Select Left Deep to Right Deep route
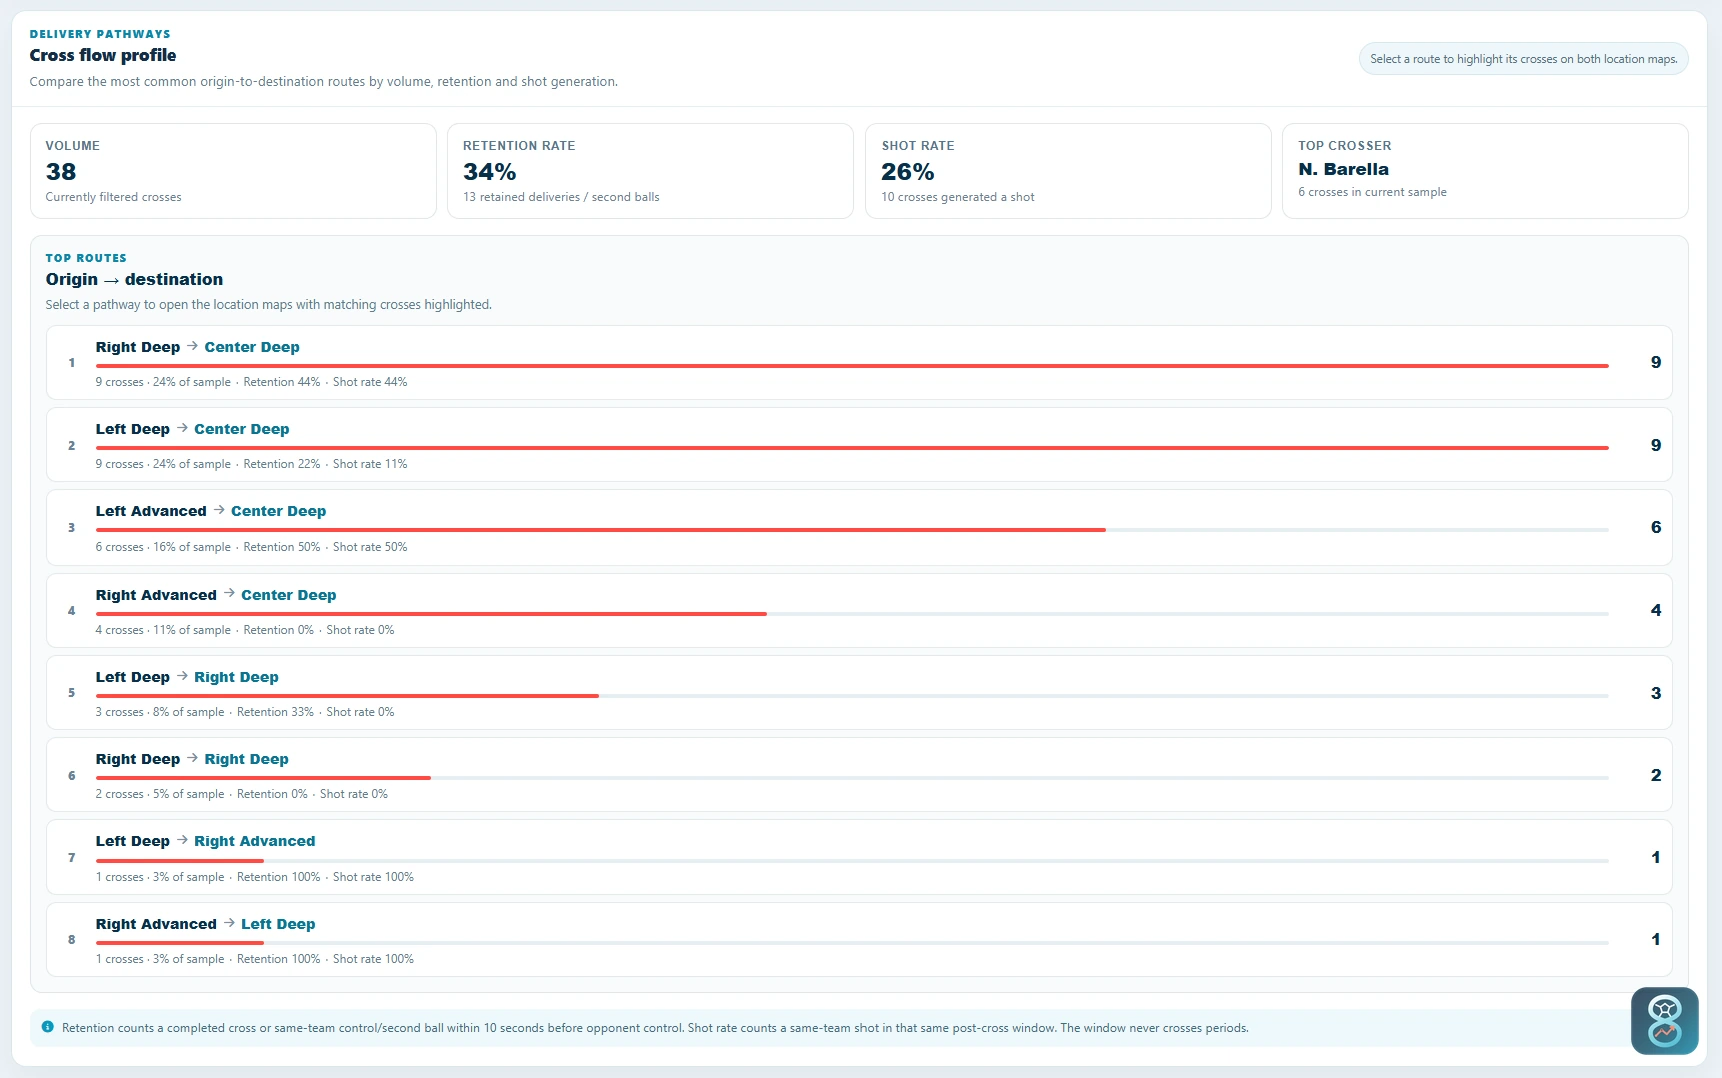The width and height of the screenshot is (1722, 1078). tap(859, 692)
